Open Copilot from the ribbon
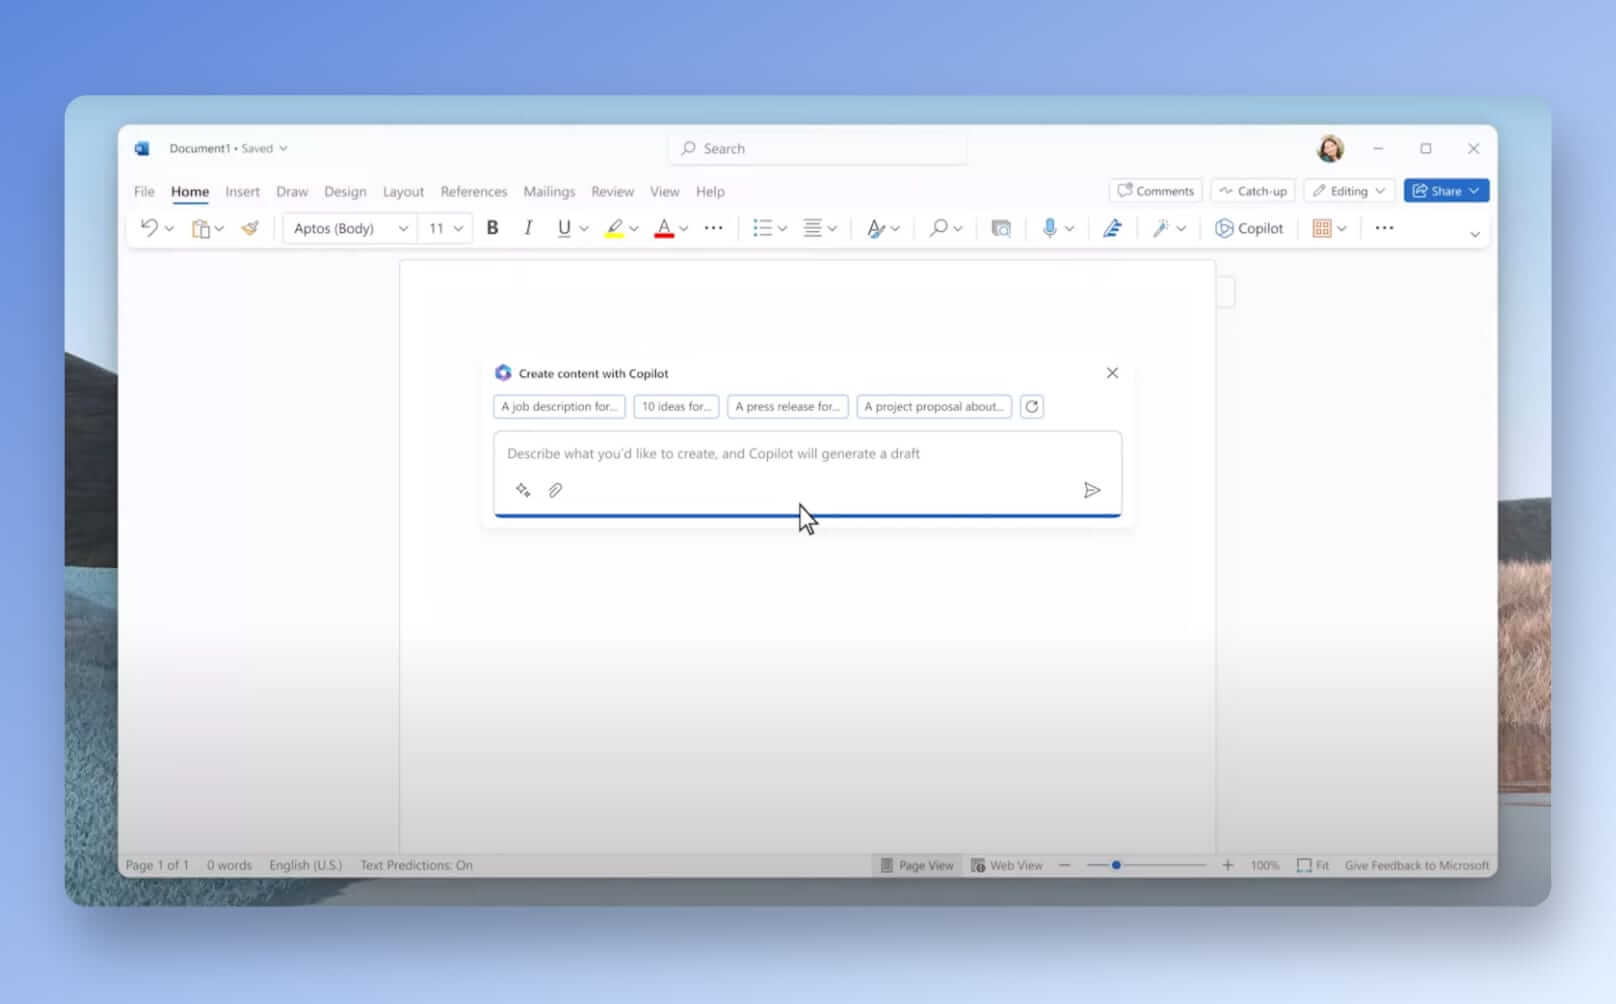The width and height of the screenshot is (1616, 1004). (x=1249, y=228)
